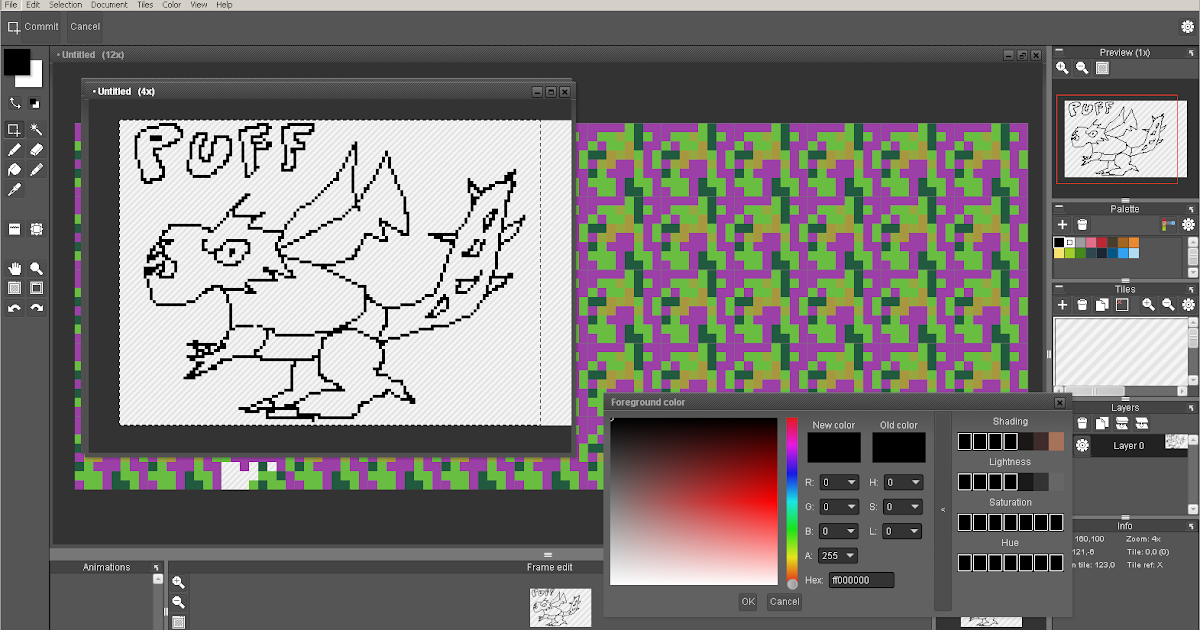This screenshot has height=630, width=1200.
Task: Open the B value dropdown
Action: click(x=839, y=531)
